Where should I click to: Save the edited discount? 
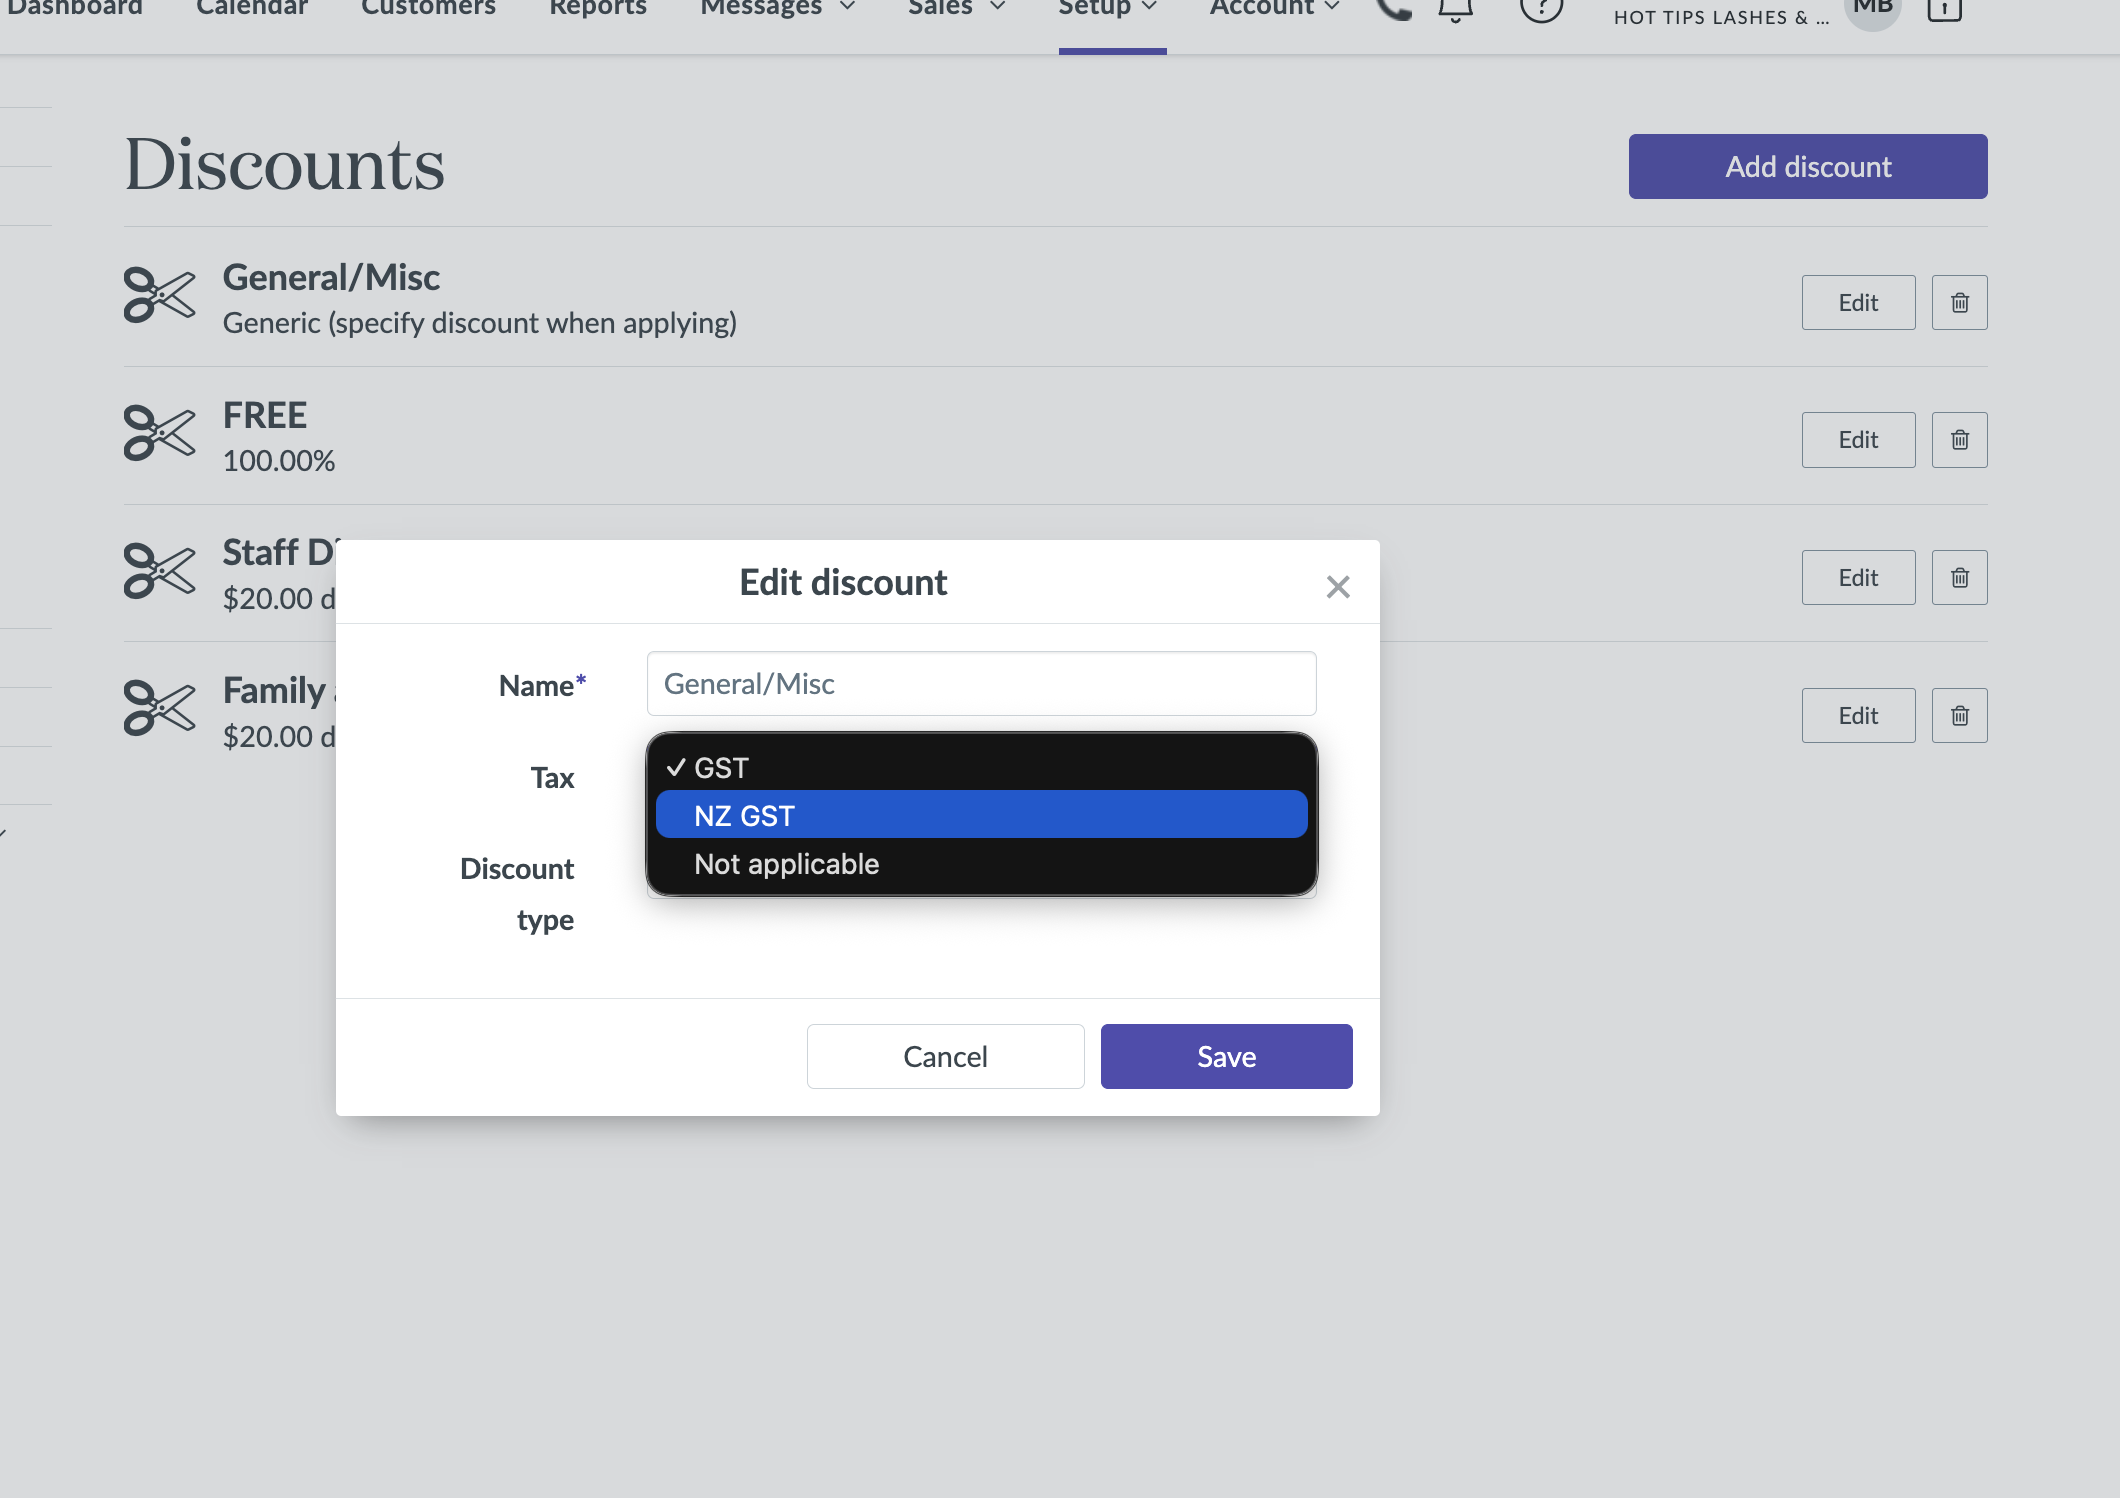[1226, 1056]
